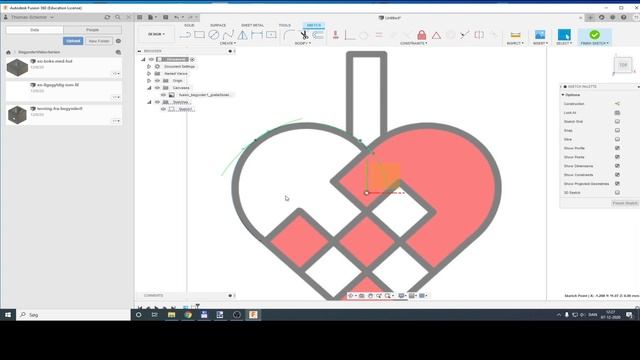Image resolution: width=640 pixels, height=360 pixels.
Task: Toggle the Sketch Grid checkbox
Action: 617,122
